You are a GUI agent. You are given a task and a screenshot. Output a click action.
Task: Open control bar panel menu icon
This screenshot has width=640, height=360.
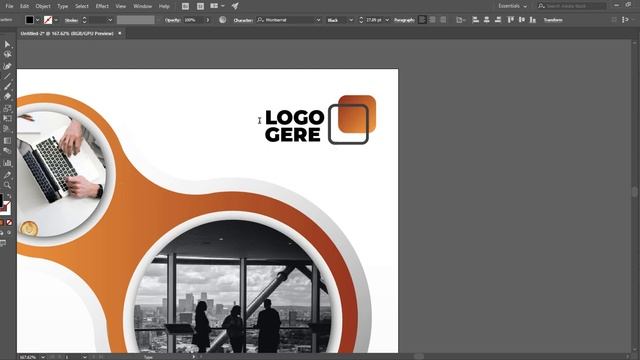pyautogui.click(x=626, y=20)
